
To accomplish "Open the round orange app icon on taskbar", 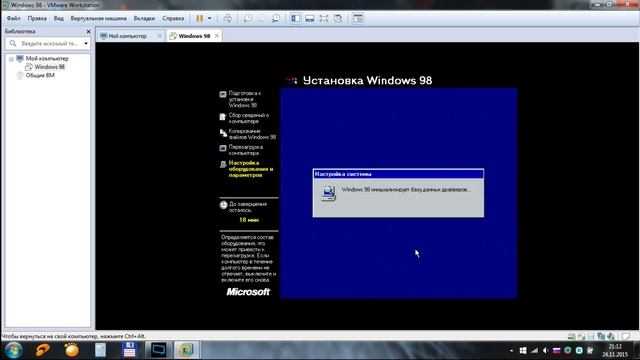I will [x=71, y=350].
